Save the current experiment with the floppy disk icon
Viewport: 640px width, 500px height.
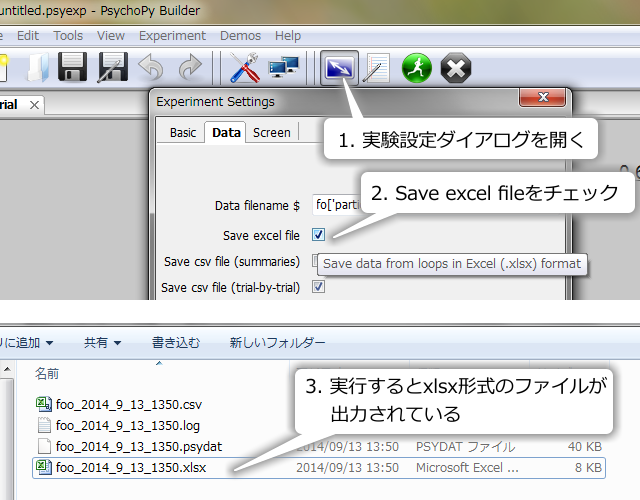coord(72,67)
